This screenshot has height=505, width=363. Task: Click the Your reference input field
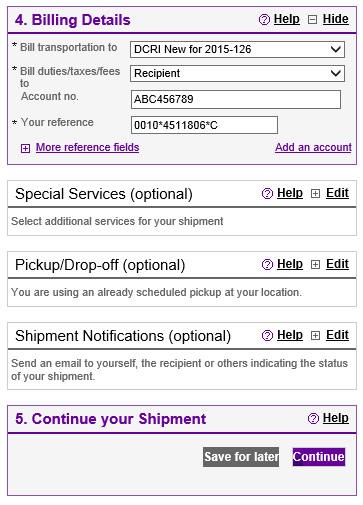coord(204,125)
